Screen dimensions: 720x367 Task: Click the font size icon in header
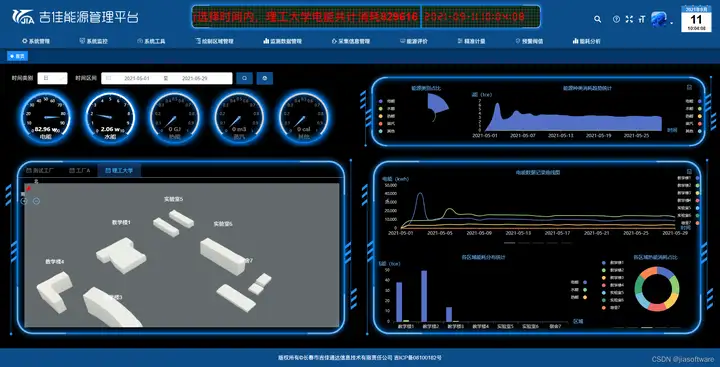pyautogui.click(x=641, y=19)
